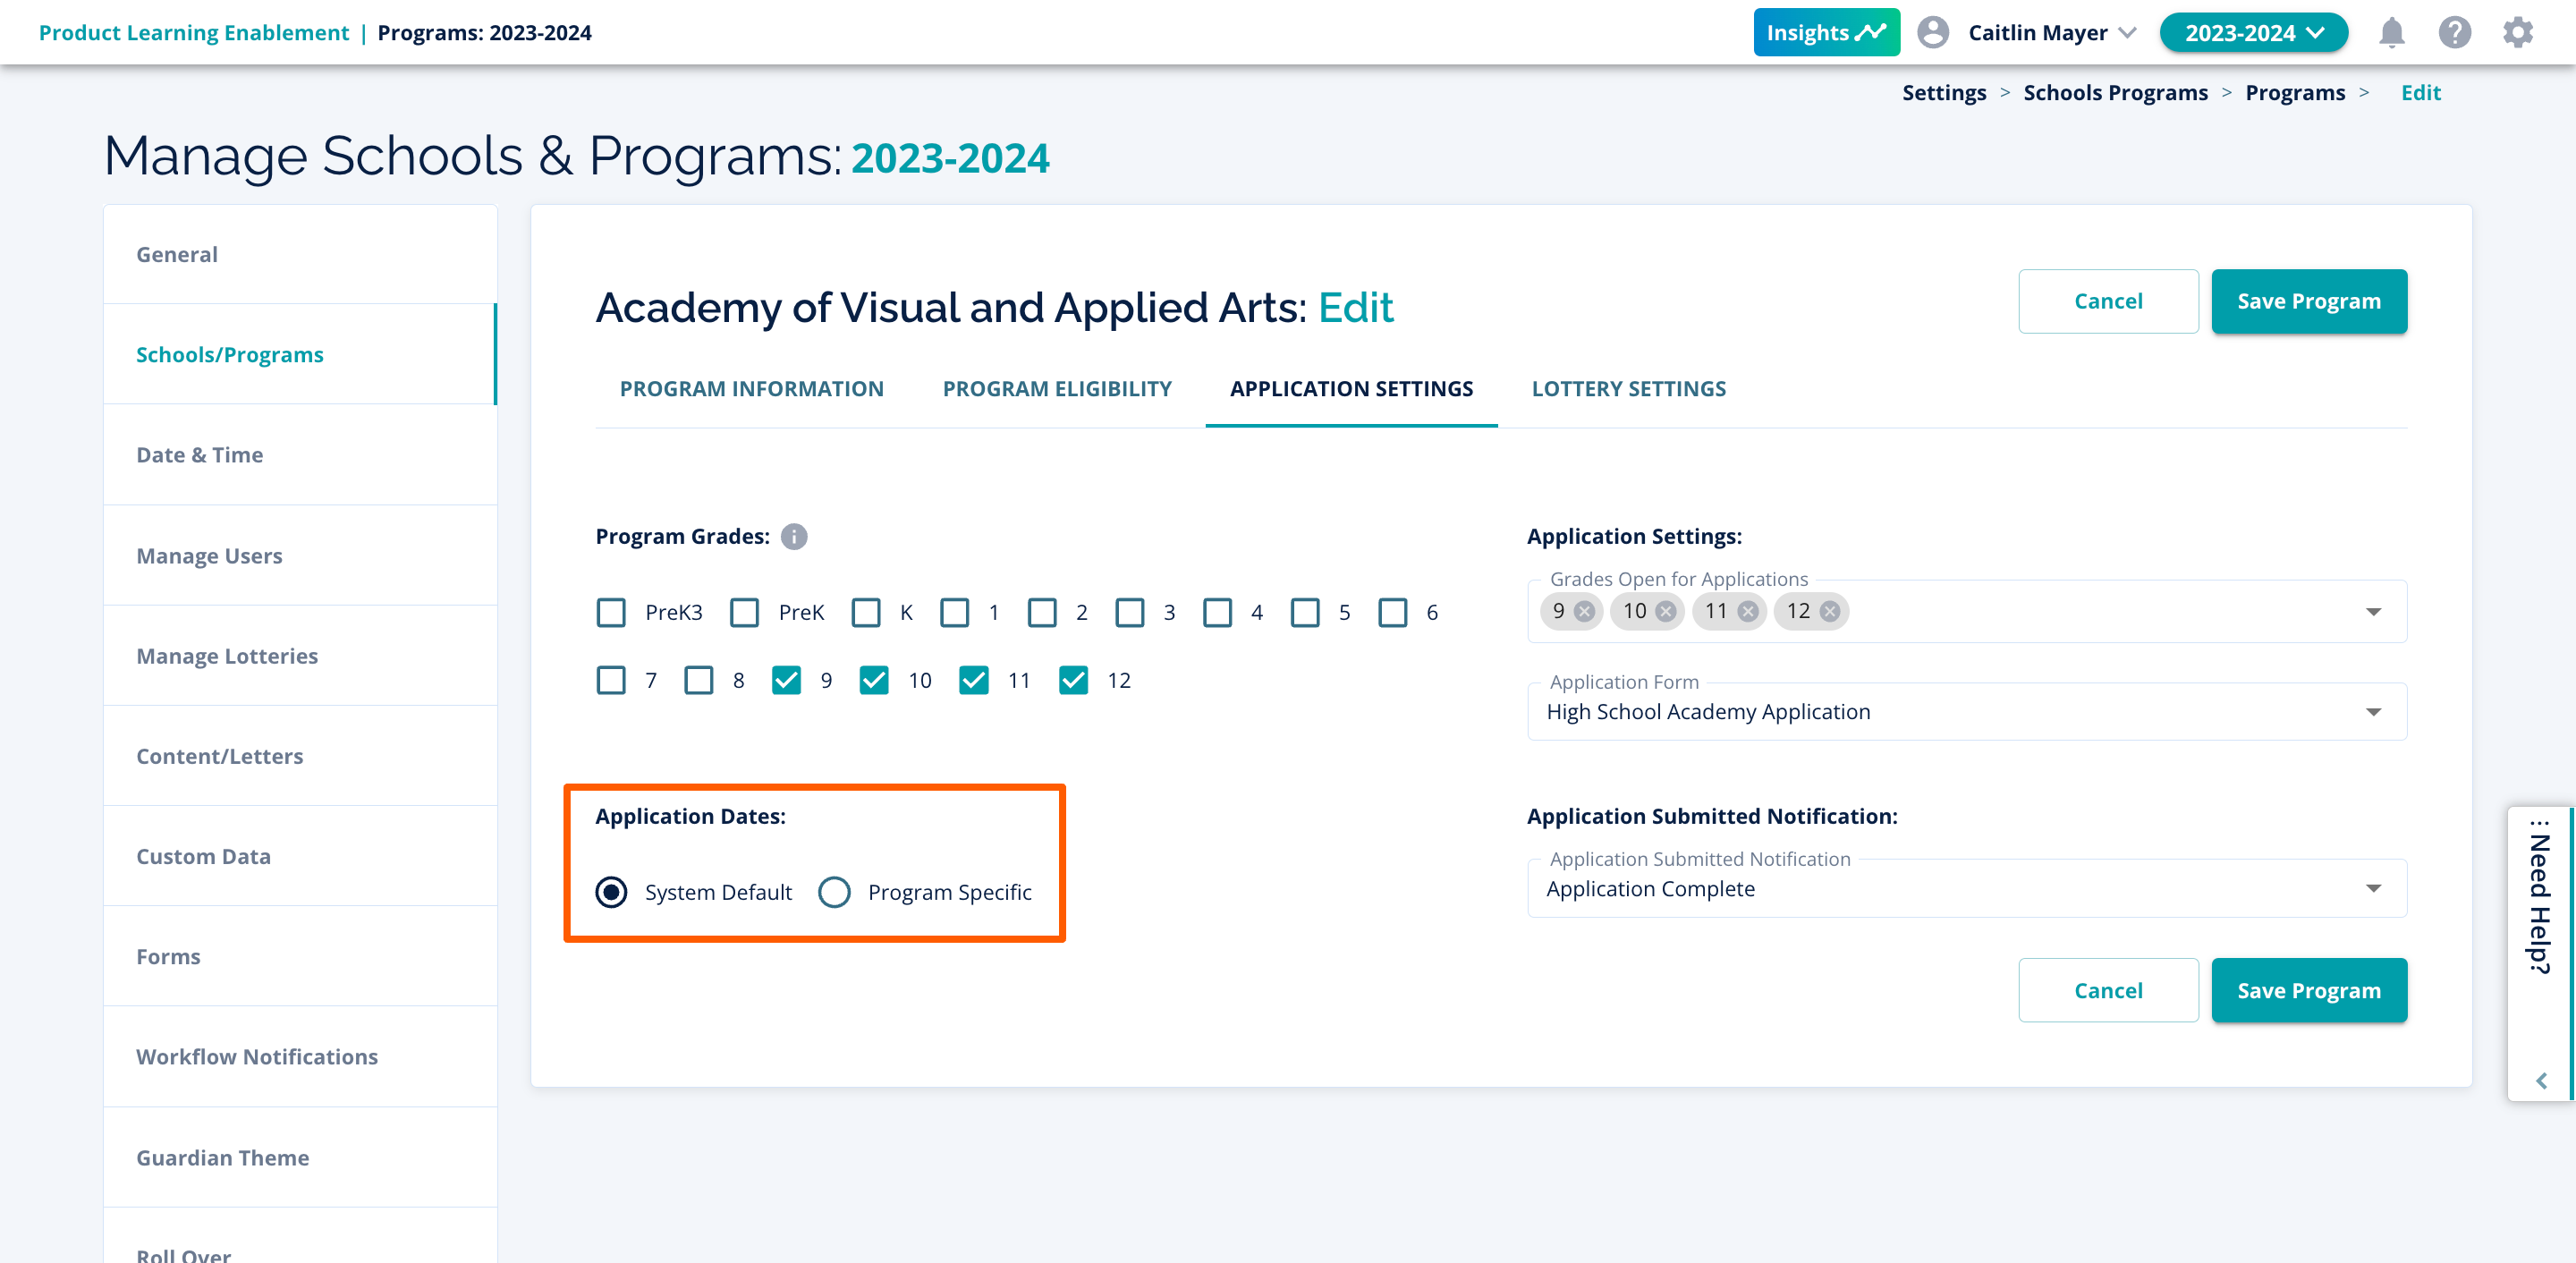Switch to the Lottery Settings tab
Viewport: 2576px width, 1263px height.
[1628, 389]
